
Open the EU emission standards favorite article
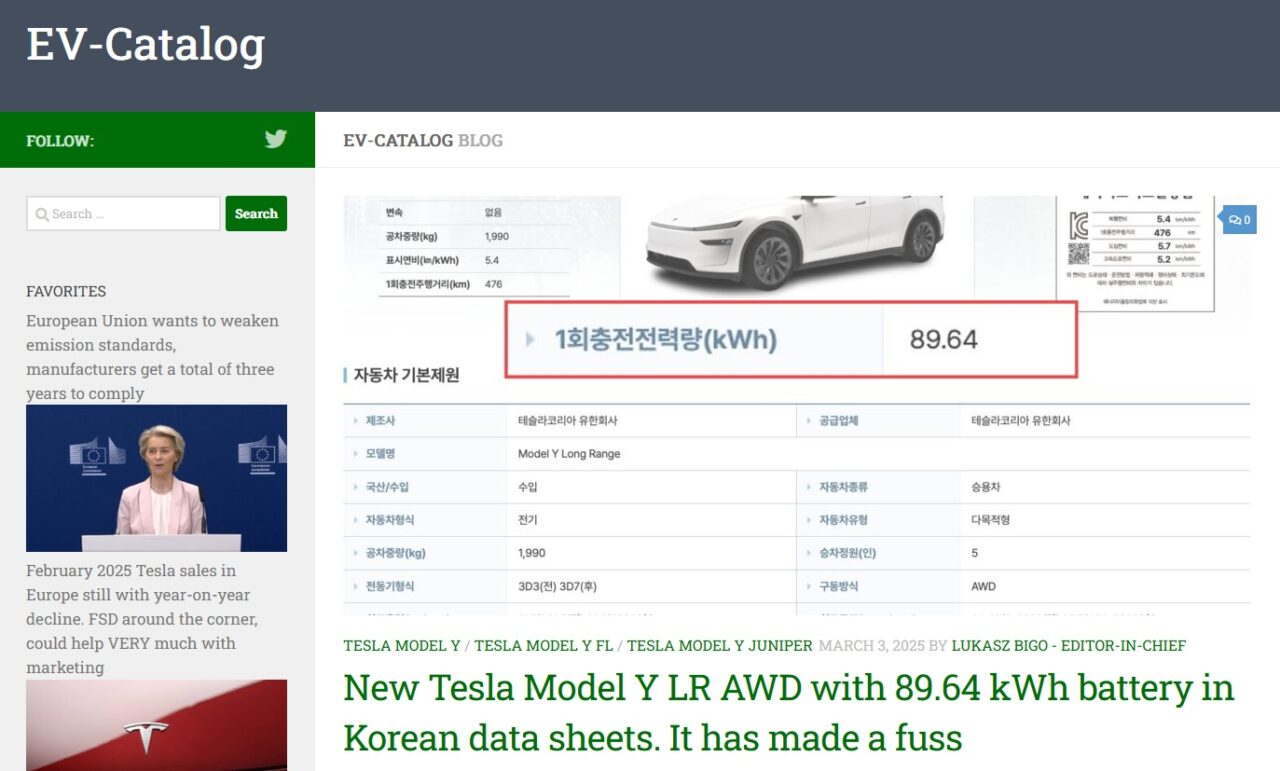point(151,357)
